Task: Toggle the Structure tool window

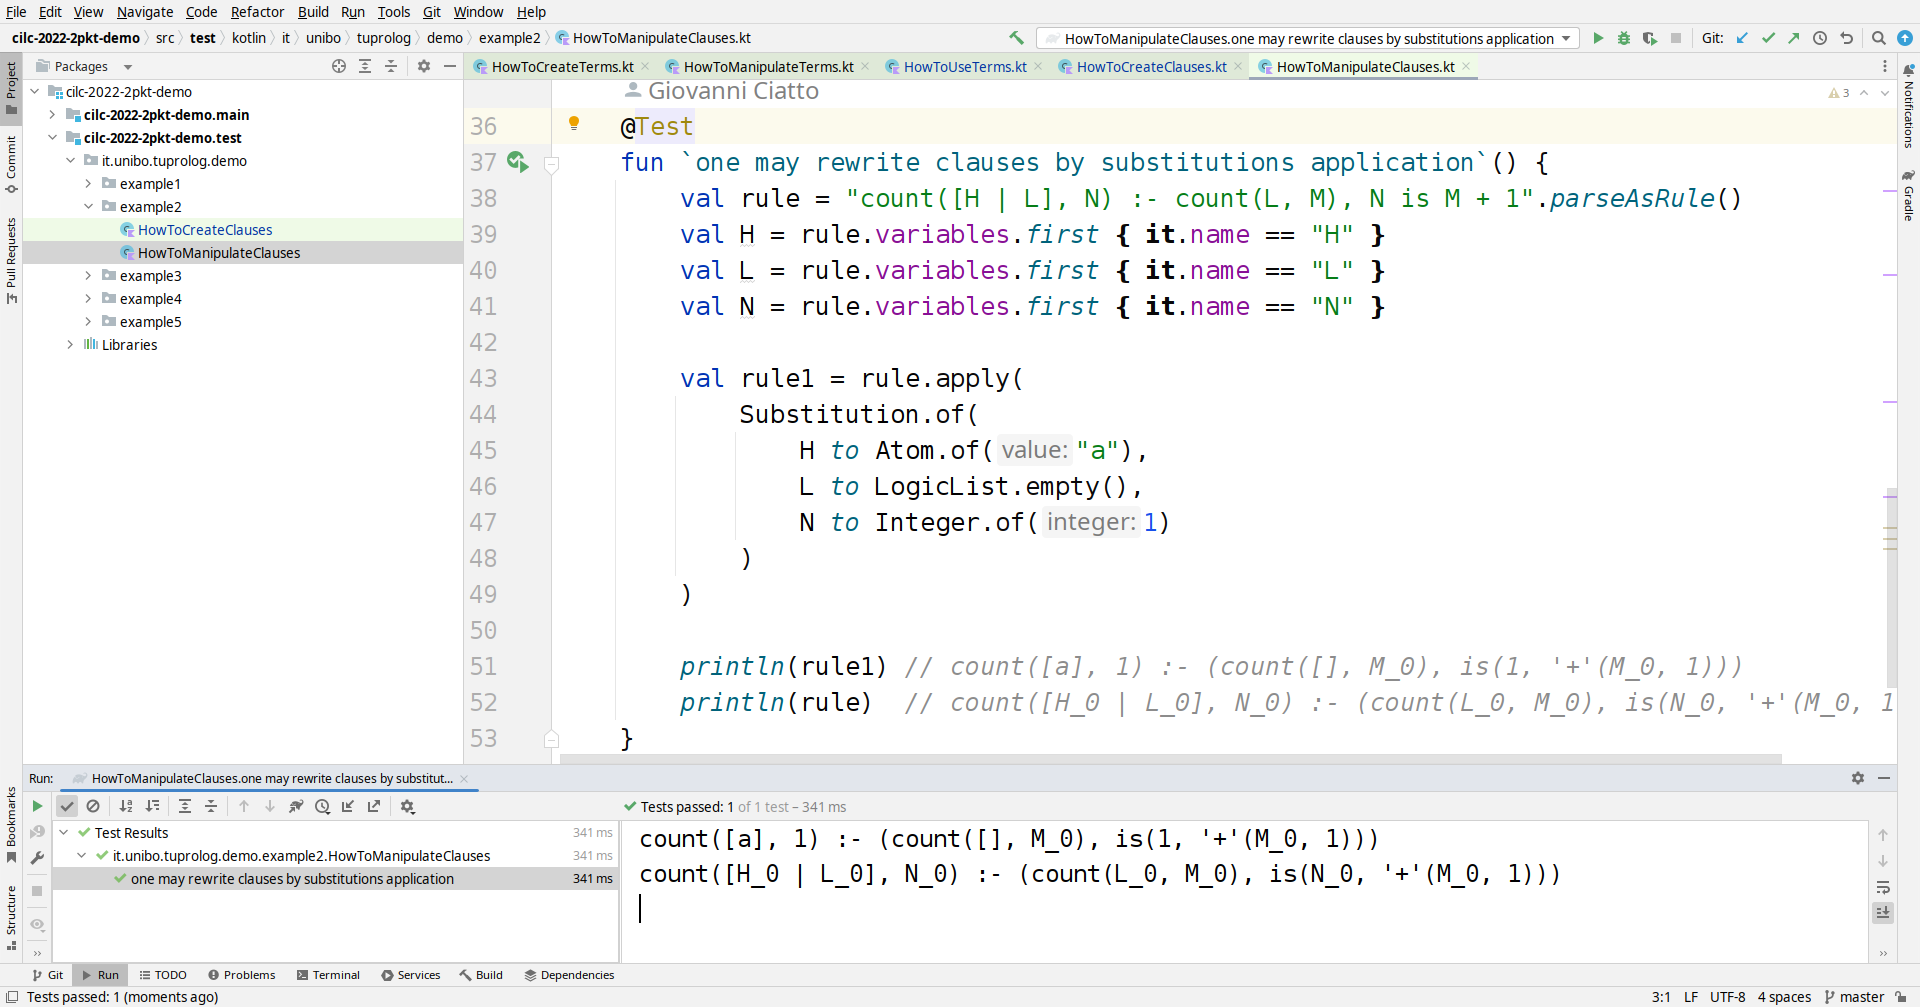Action: [x=11, y=917]
